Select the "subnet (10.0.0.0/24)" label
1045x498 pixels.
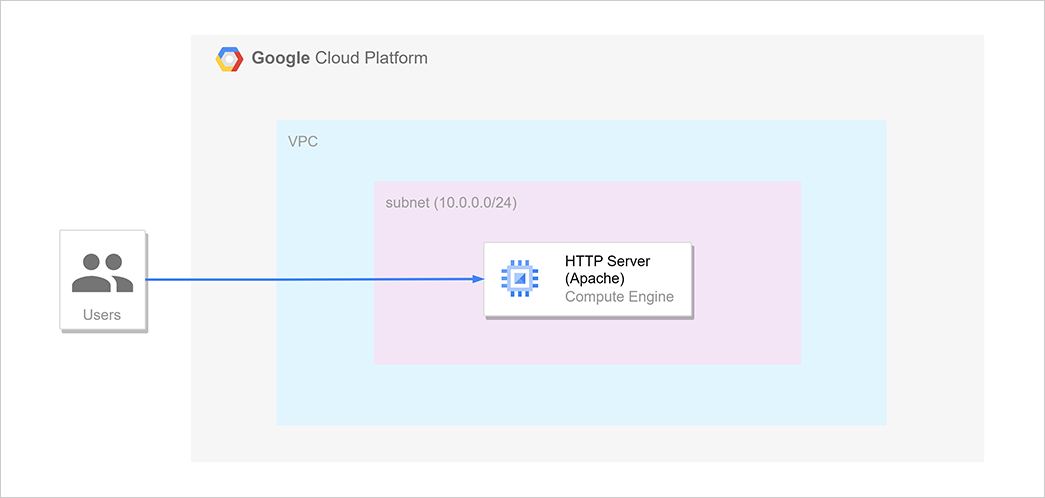(x=451, y=203)
